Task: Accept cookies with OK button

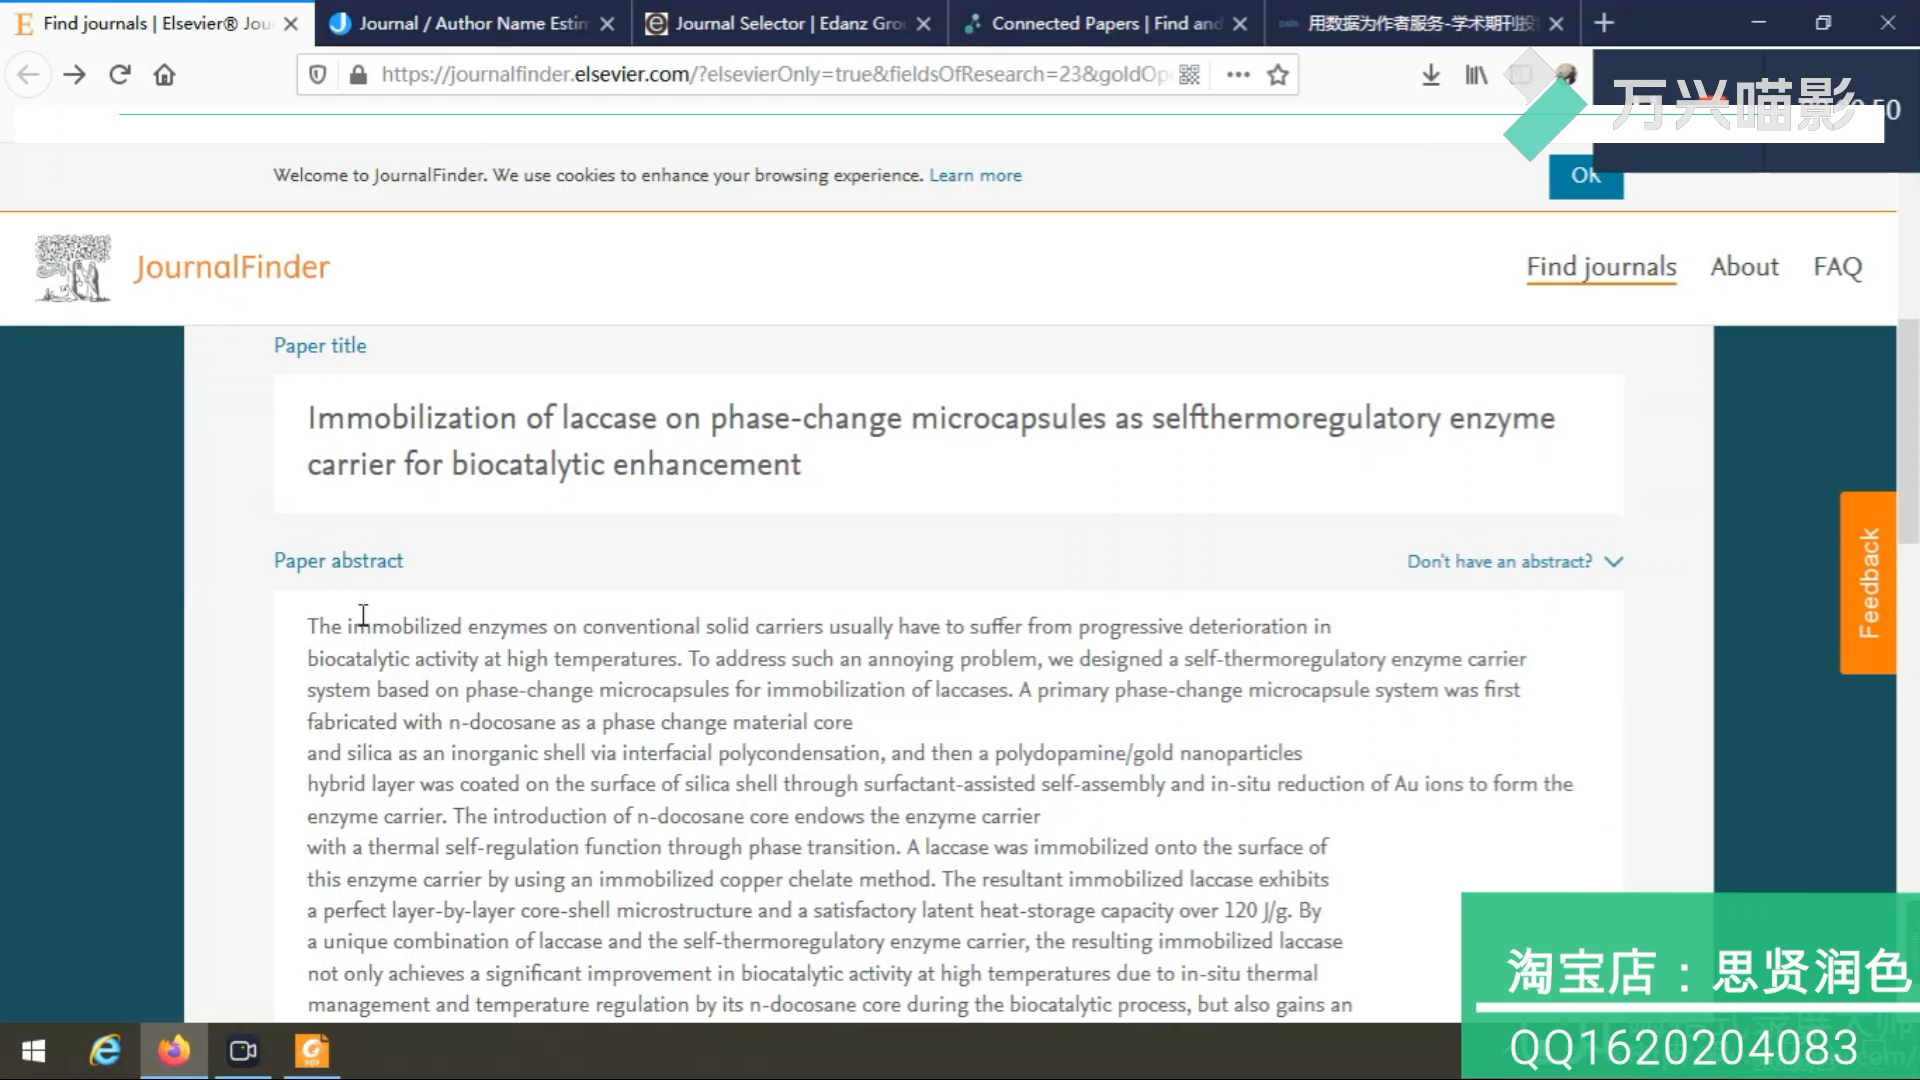Action: point(1586,176)
